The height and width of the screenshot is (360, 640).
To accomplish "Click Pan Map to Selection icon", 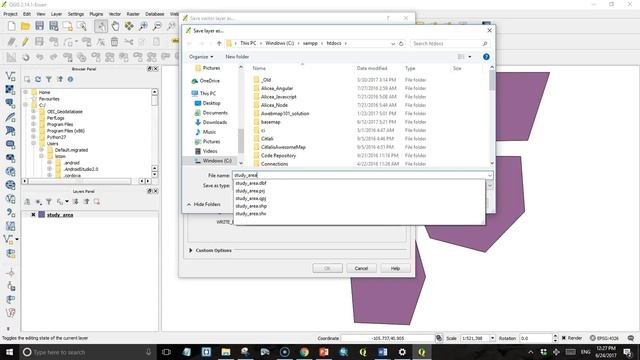I will 129,27.
